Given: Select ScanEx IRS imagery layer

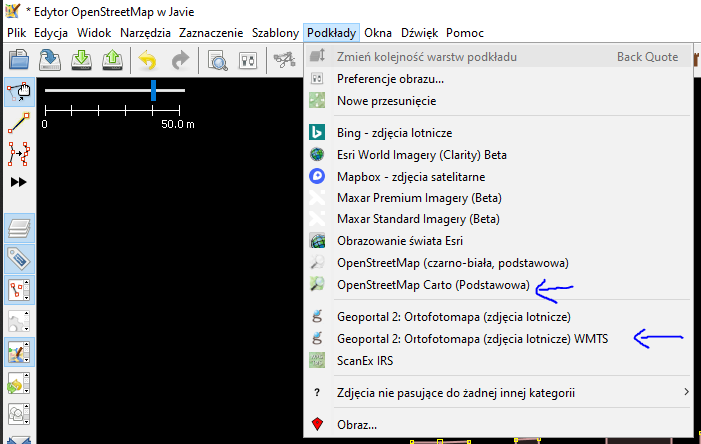Looking at the screenshot, I should pyautogui.click(x=498, y=361).
